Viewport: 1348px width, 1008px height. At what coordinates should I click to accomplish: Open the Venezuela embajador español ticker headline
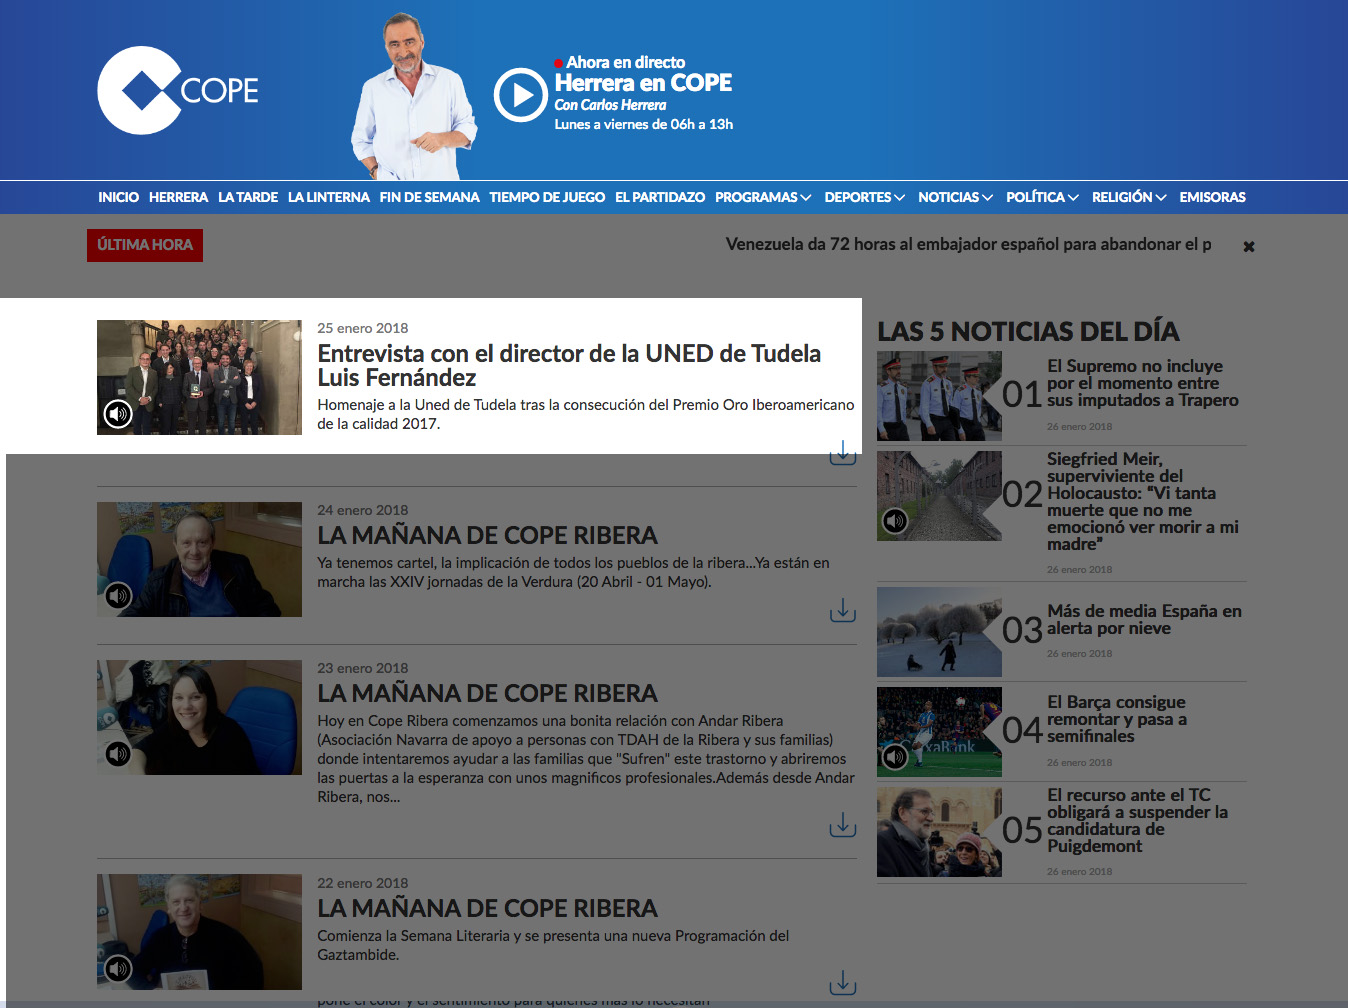click(968, 244)
